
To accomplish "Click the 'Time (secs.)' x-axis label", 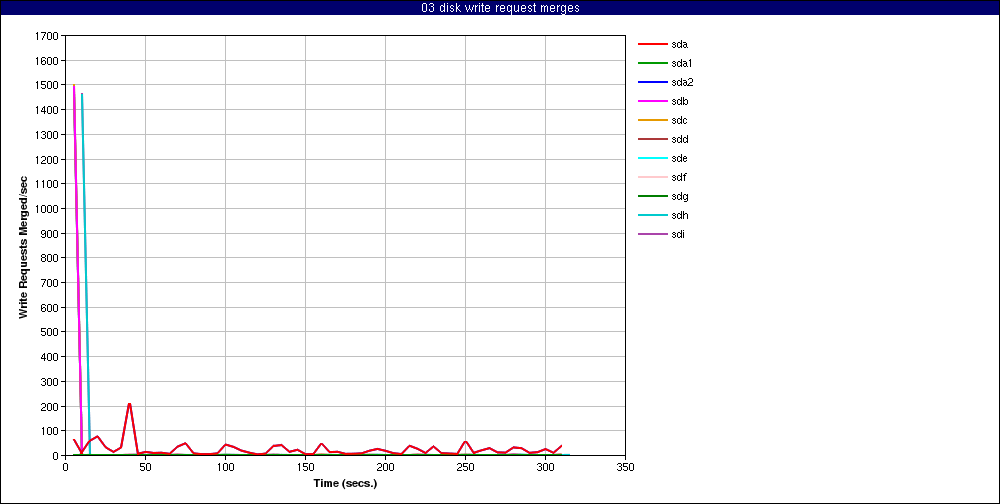I will coord(345,482).
